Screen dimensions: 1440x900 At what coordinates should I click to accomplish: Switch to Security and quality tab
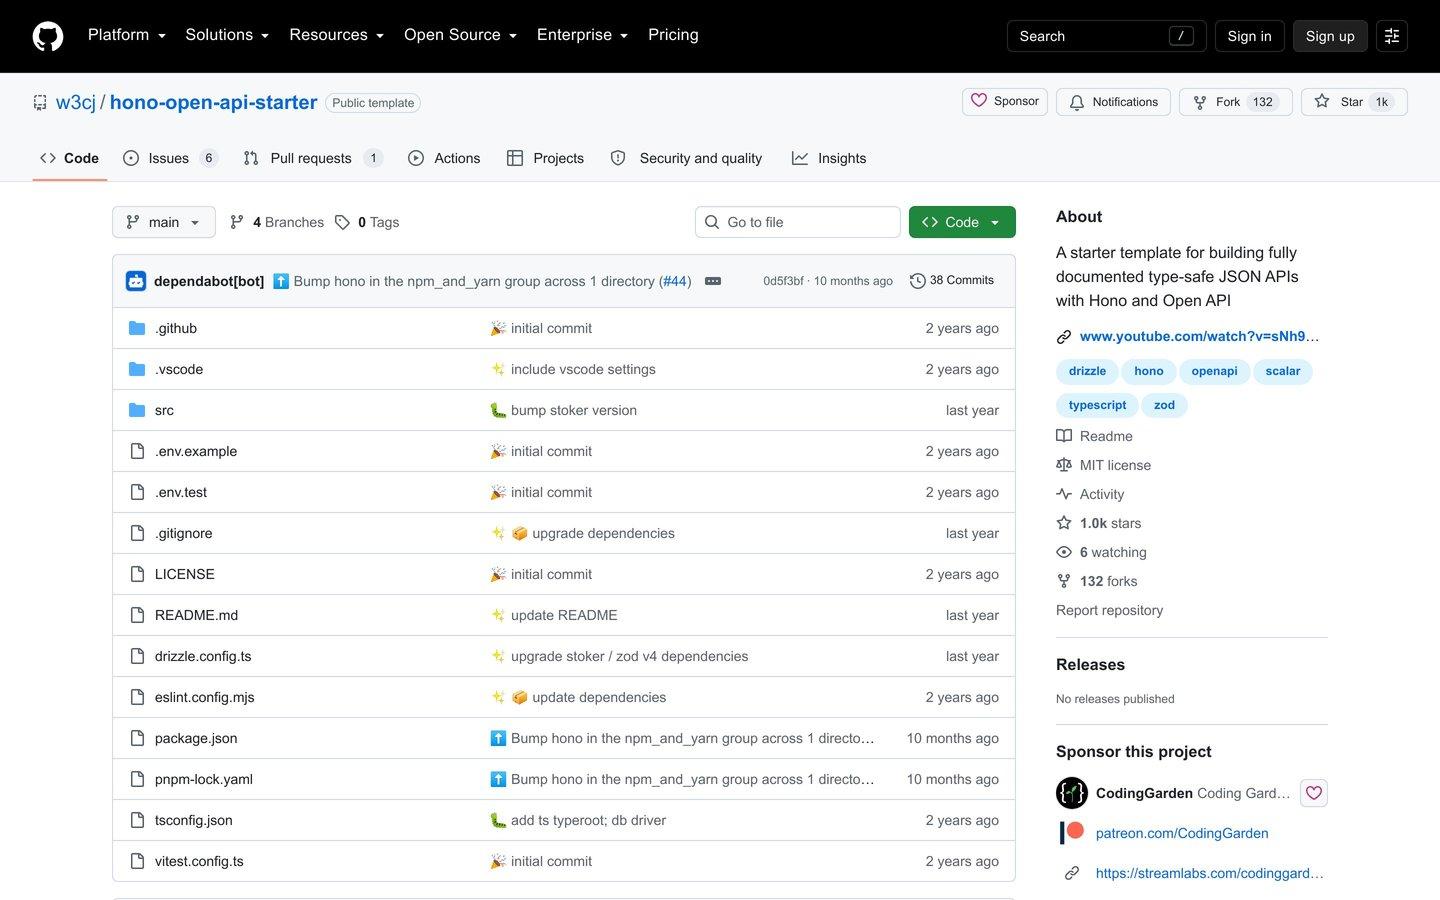tap(686, 158)
